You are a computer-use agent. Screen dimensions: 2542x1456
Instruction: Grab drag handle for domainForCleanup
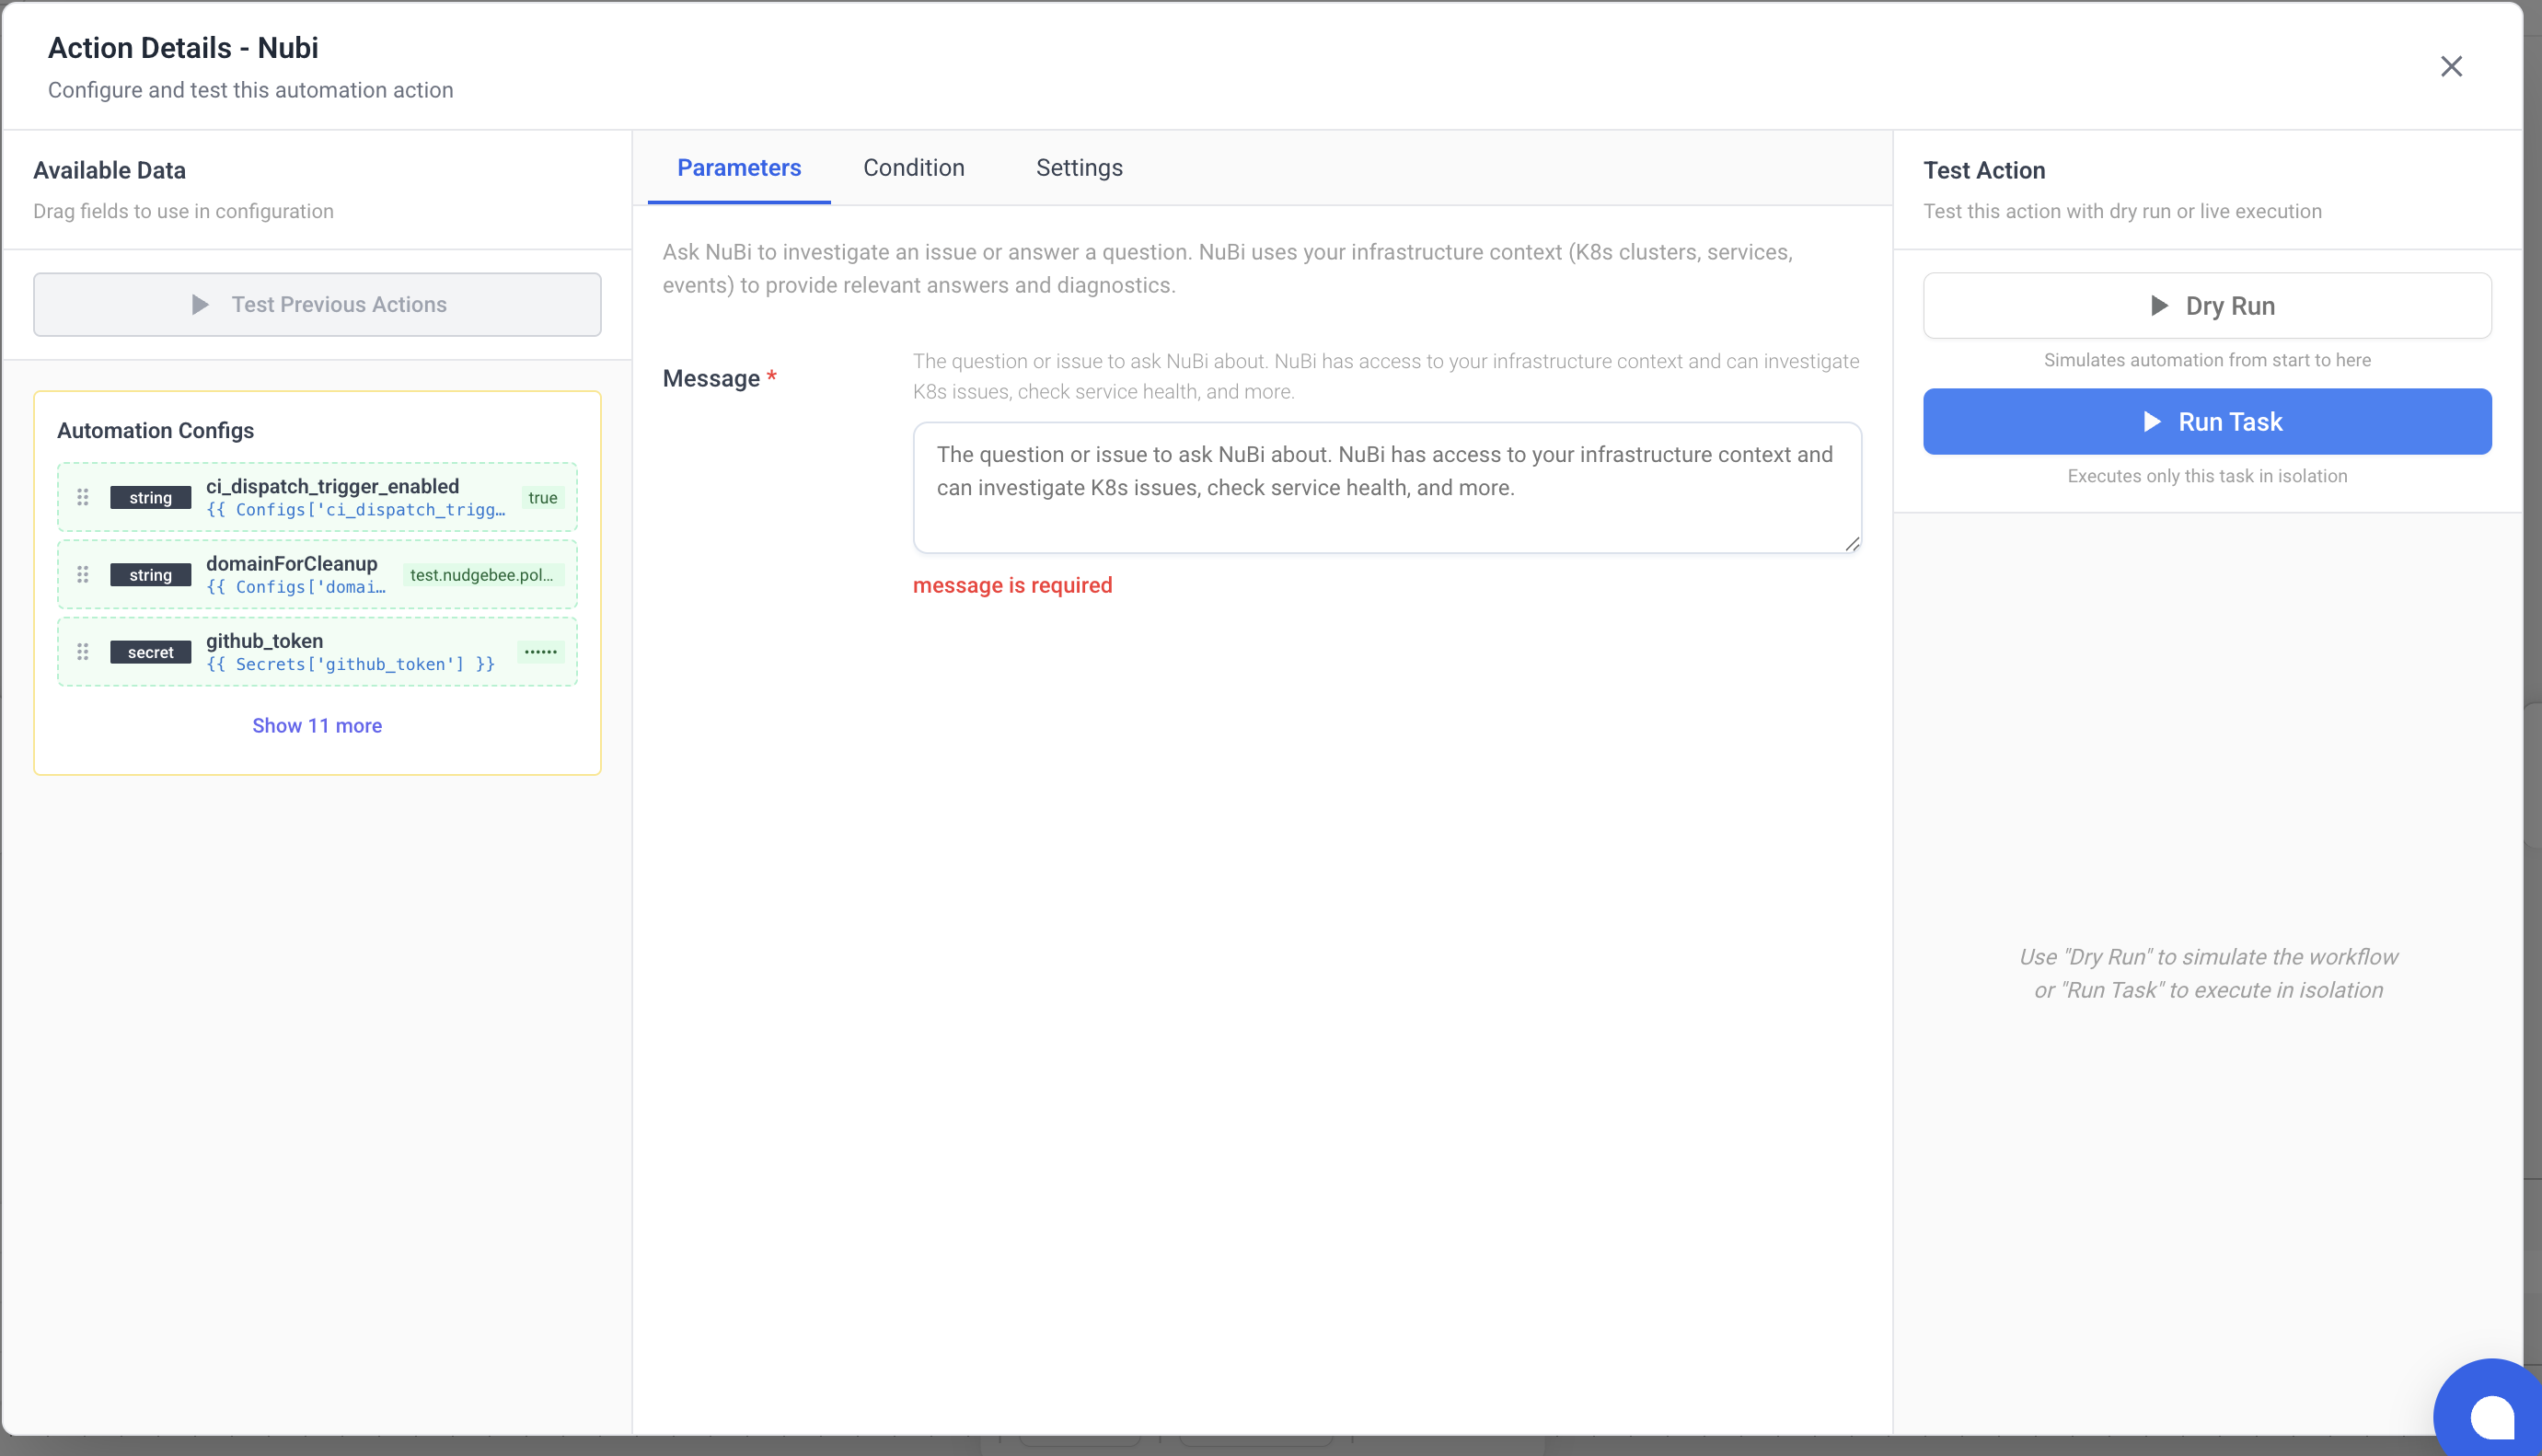pos(83,574)
